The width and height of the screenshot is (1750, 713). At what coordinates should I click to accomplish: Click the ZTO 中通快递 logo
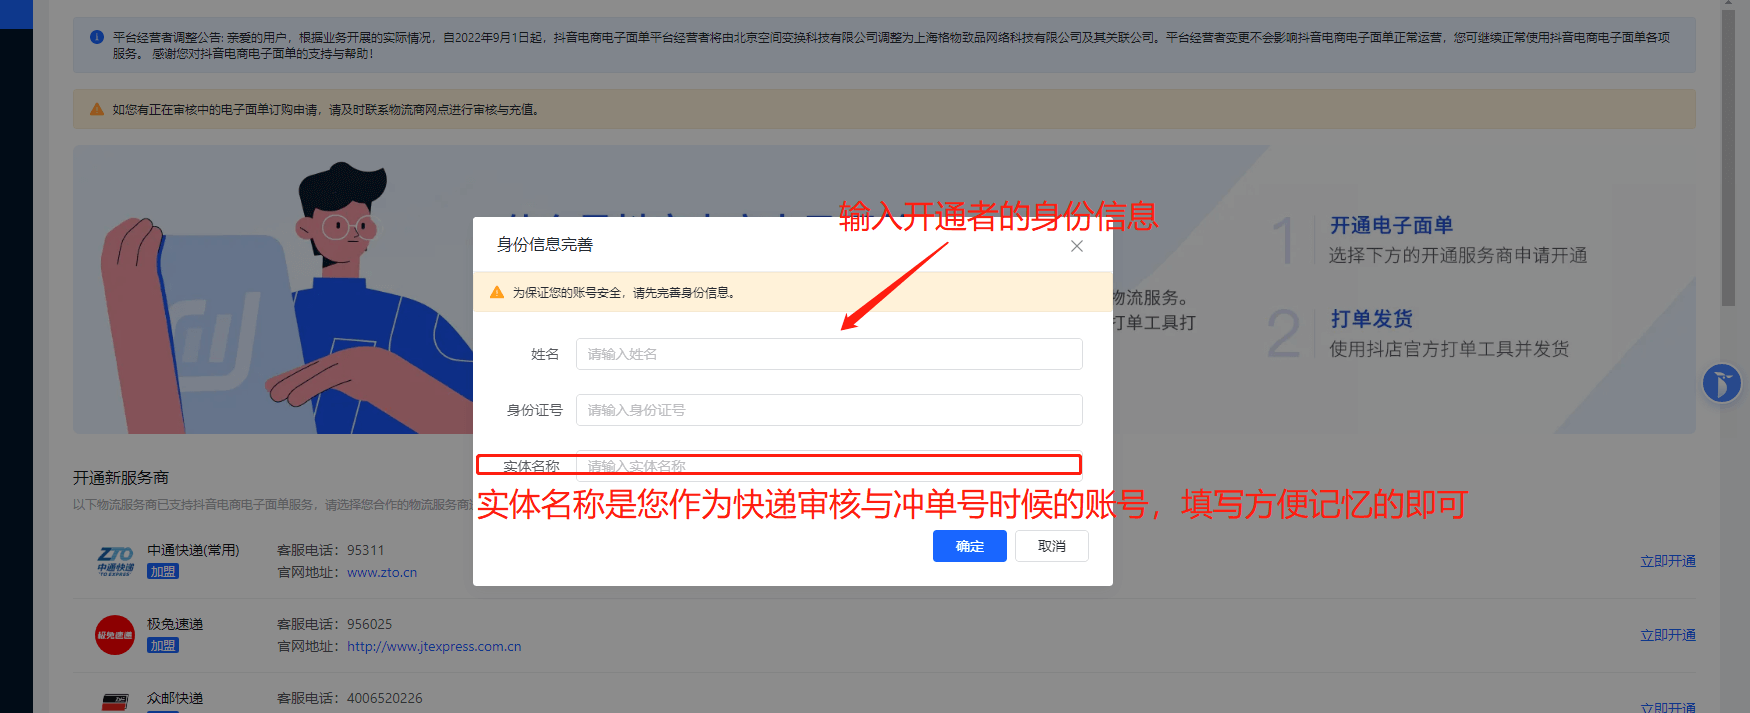(115, 560)
